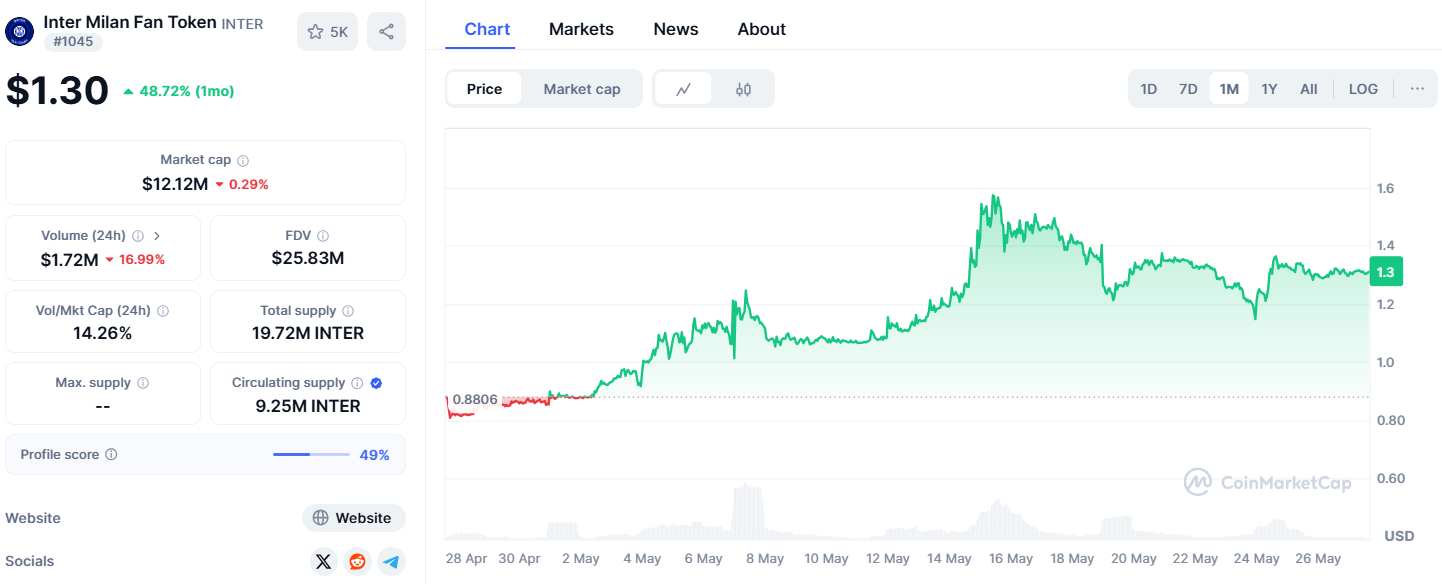Click the 0.8806 starting price label
This screenshot has width=1442, height=584.
pos(476,399)
